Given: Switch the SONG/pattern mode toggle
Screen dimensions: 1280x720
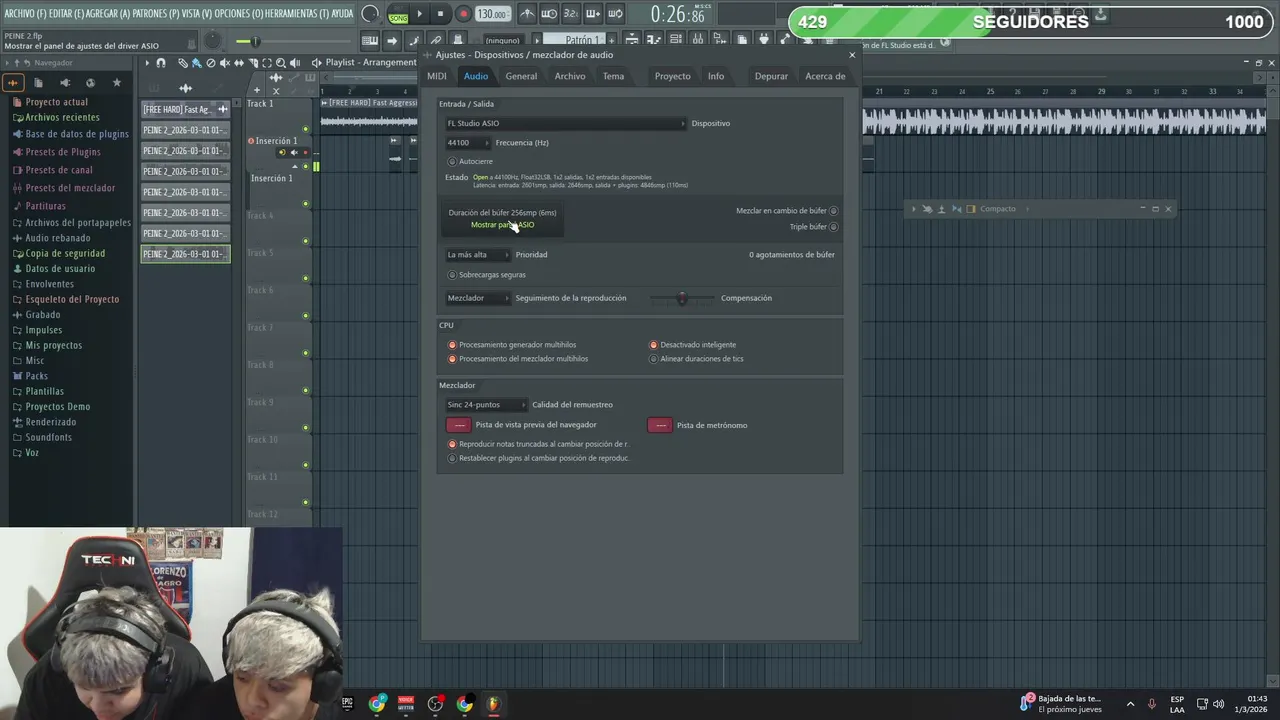Looking at the screenshot, I should coord(398,14).
